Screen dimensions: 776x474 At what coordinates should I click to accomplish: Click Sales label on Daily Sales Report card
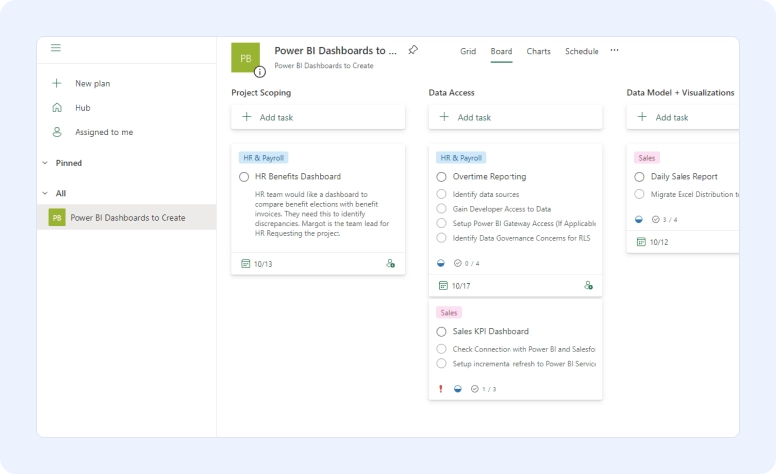click(x=646, y=158)
